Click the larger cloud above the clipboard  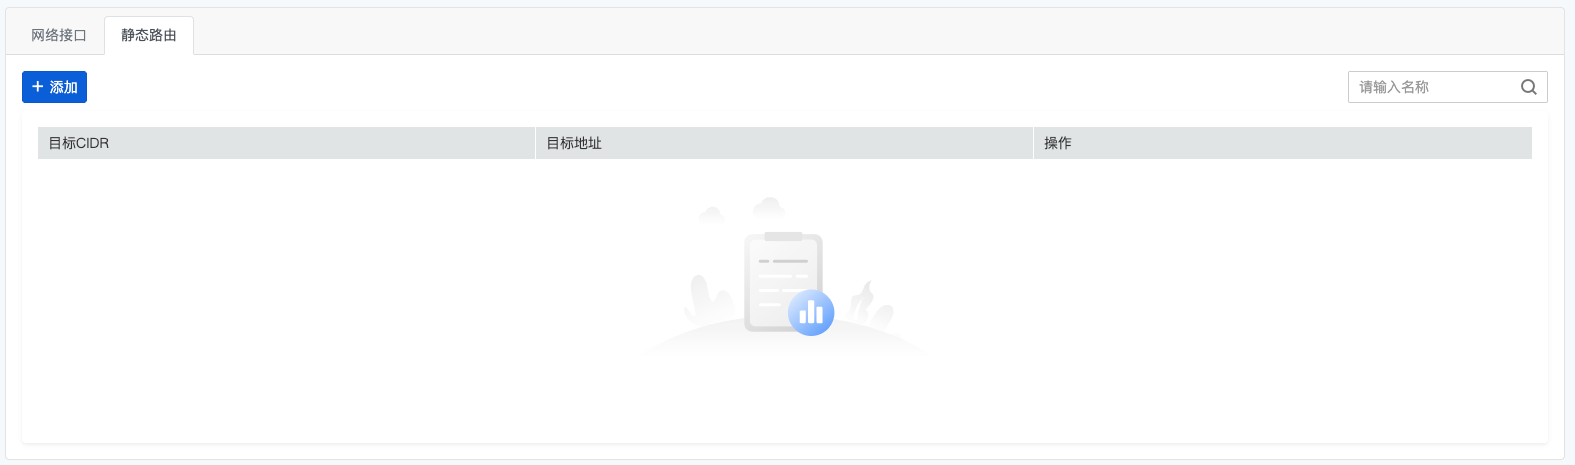pyautogui.click(x=768, y=207)
